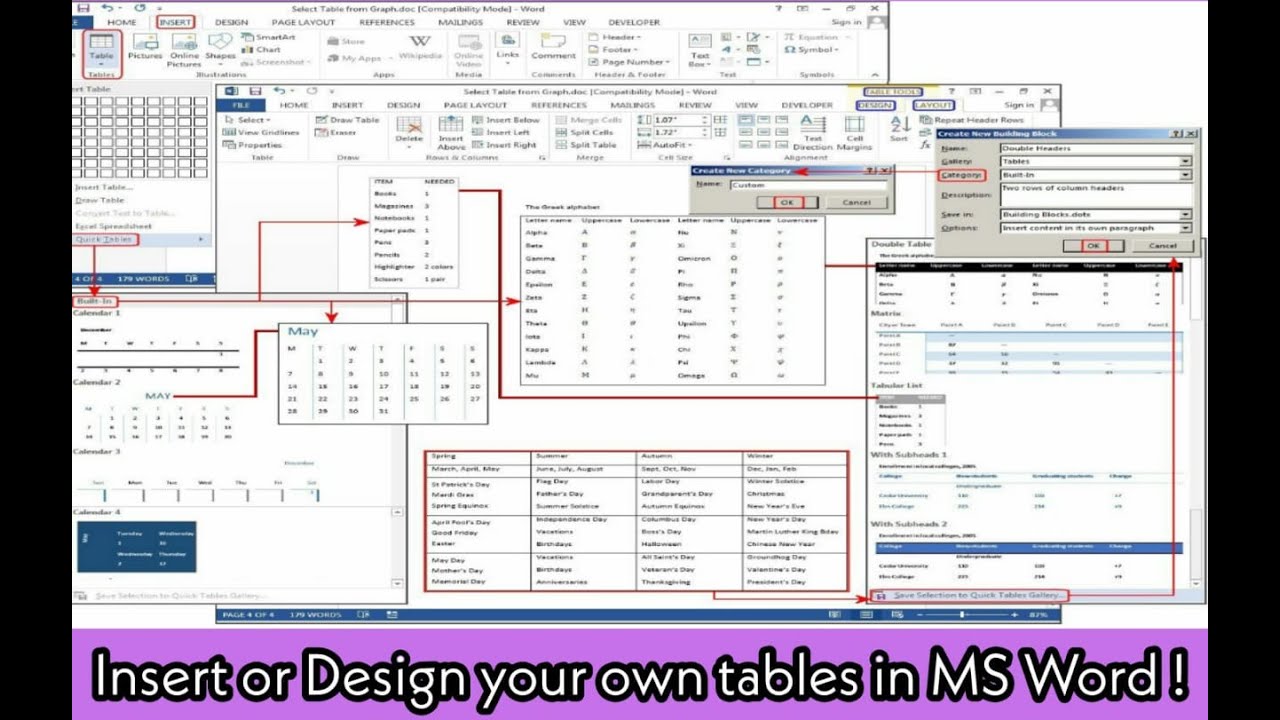This screenshot has height=720, width=1280.
Task: Click Cancel in the Create New Category dialog
Action: (857, 202)
